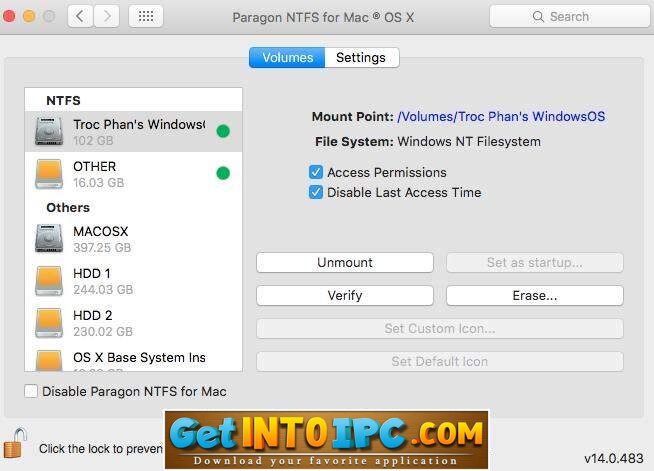Click OS X Base System drive icon

coord(49,361)
